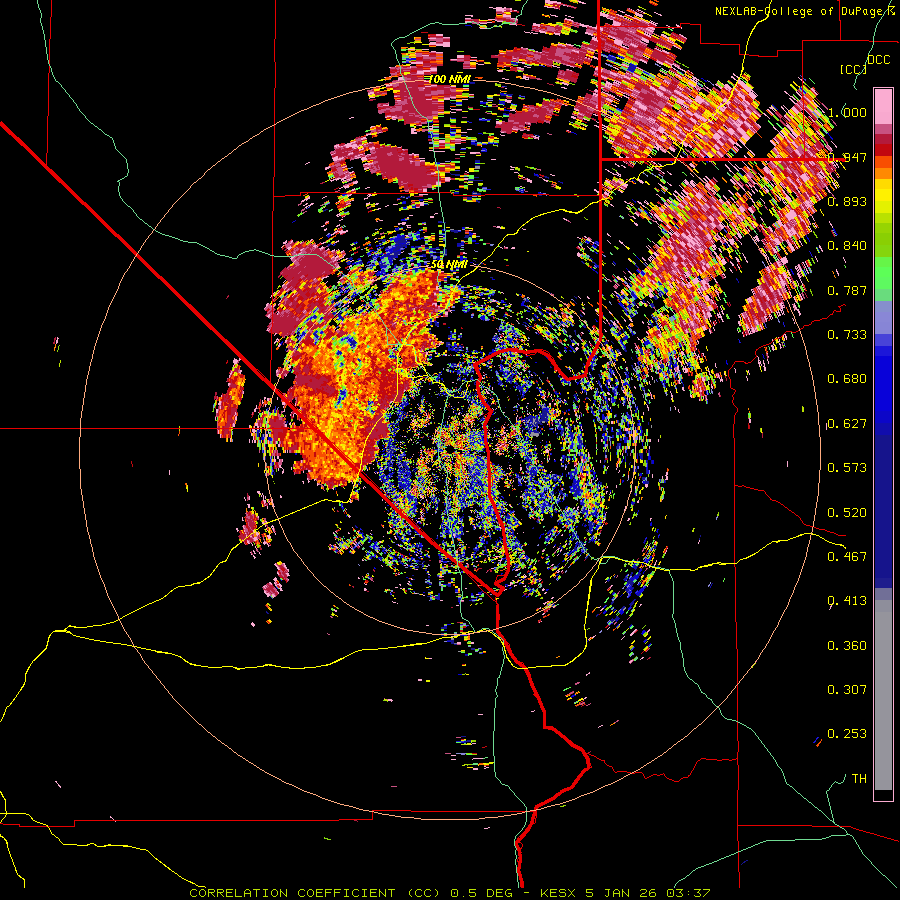900x900 pixels.
Task: Click the 0.253 scale value
Action: [847, 734]
